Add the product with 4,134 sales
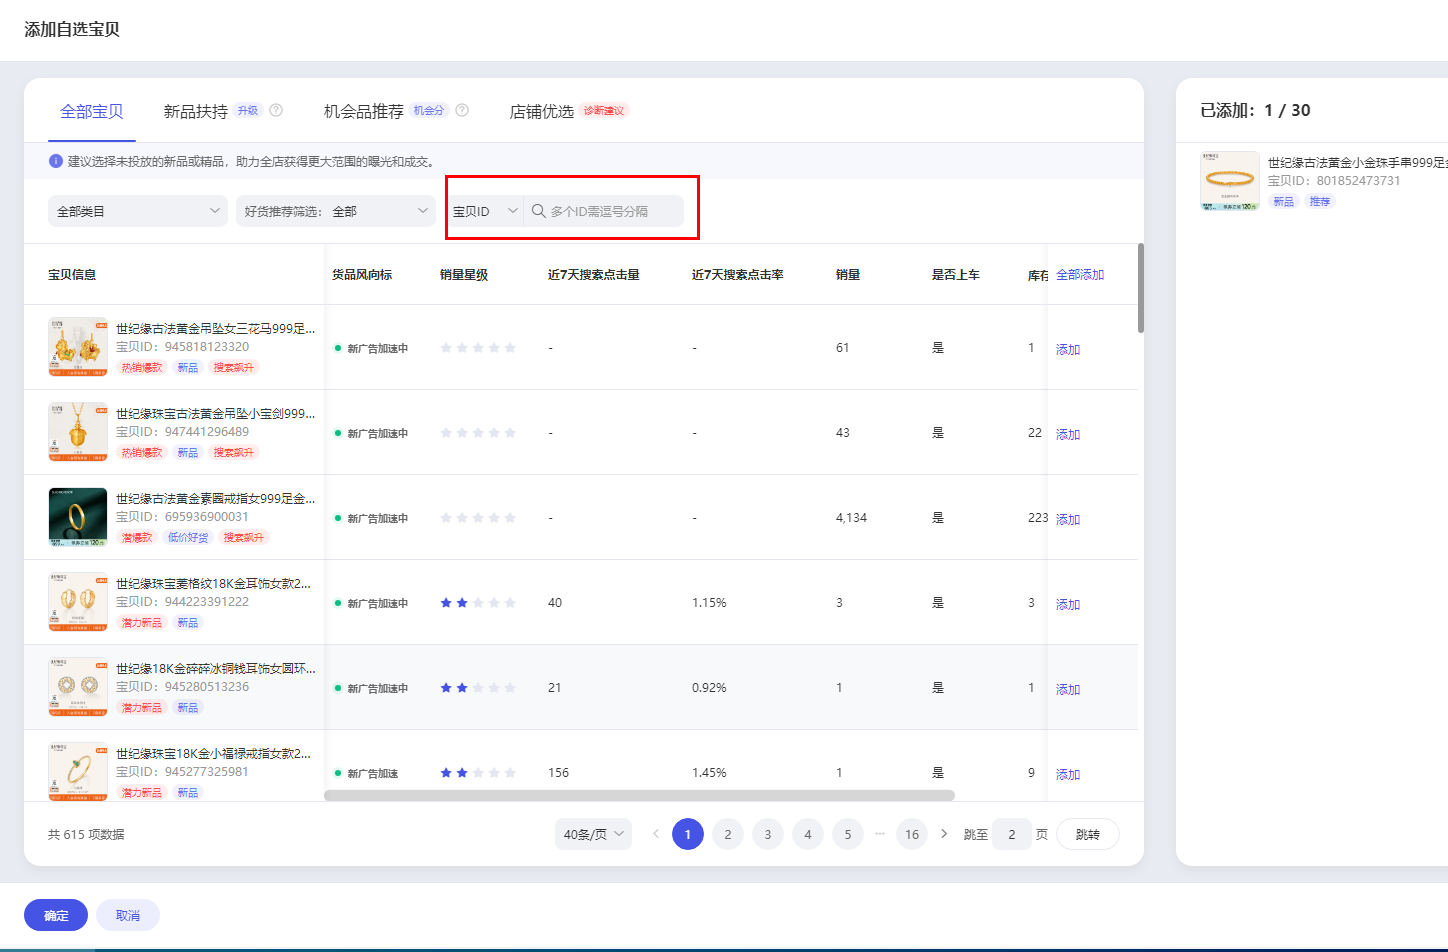 tap(1068, 519)
